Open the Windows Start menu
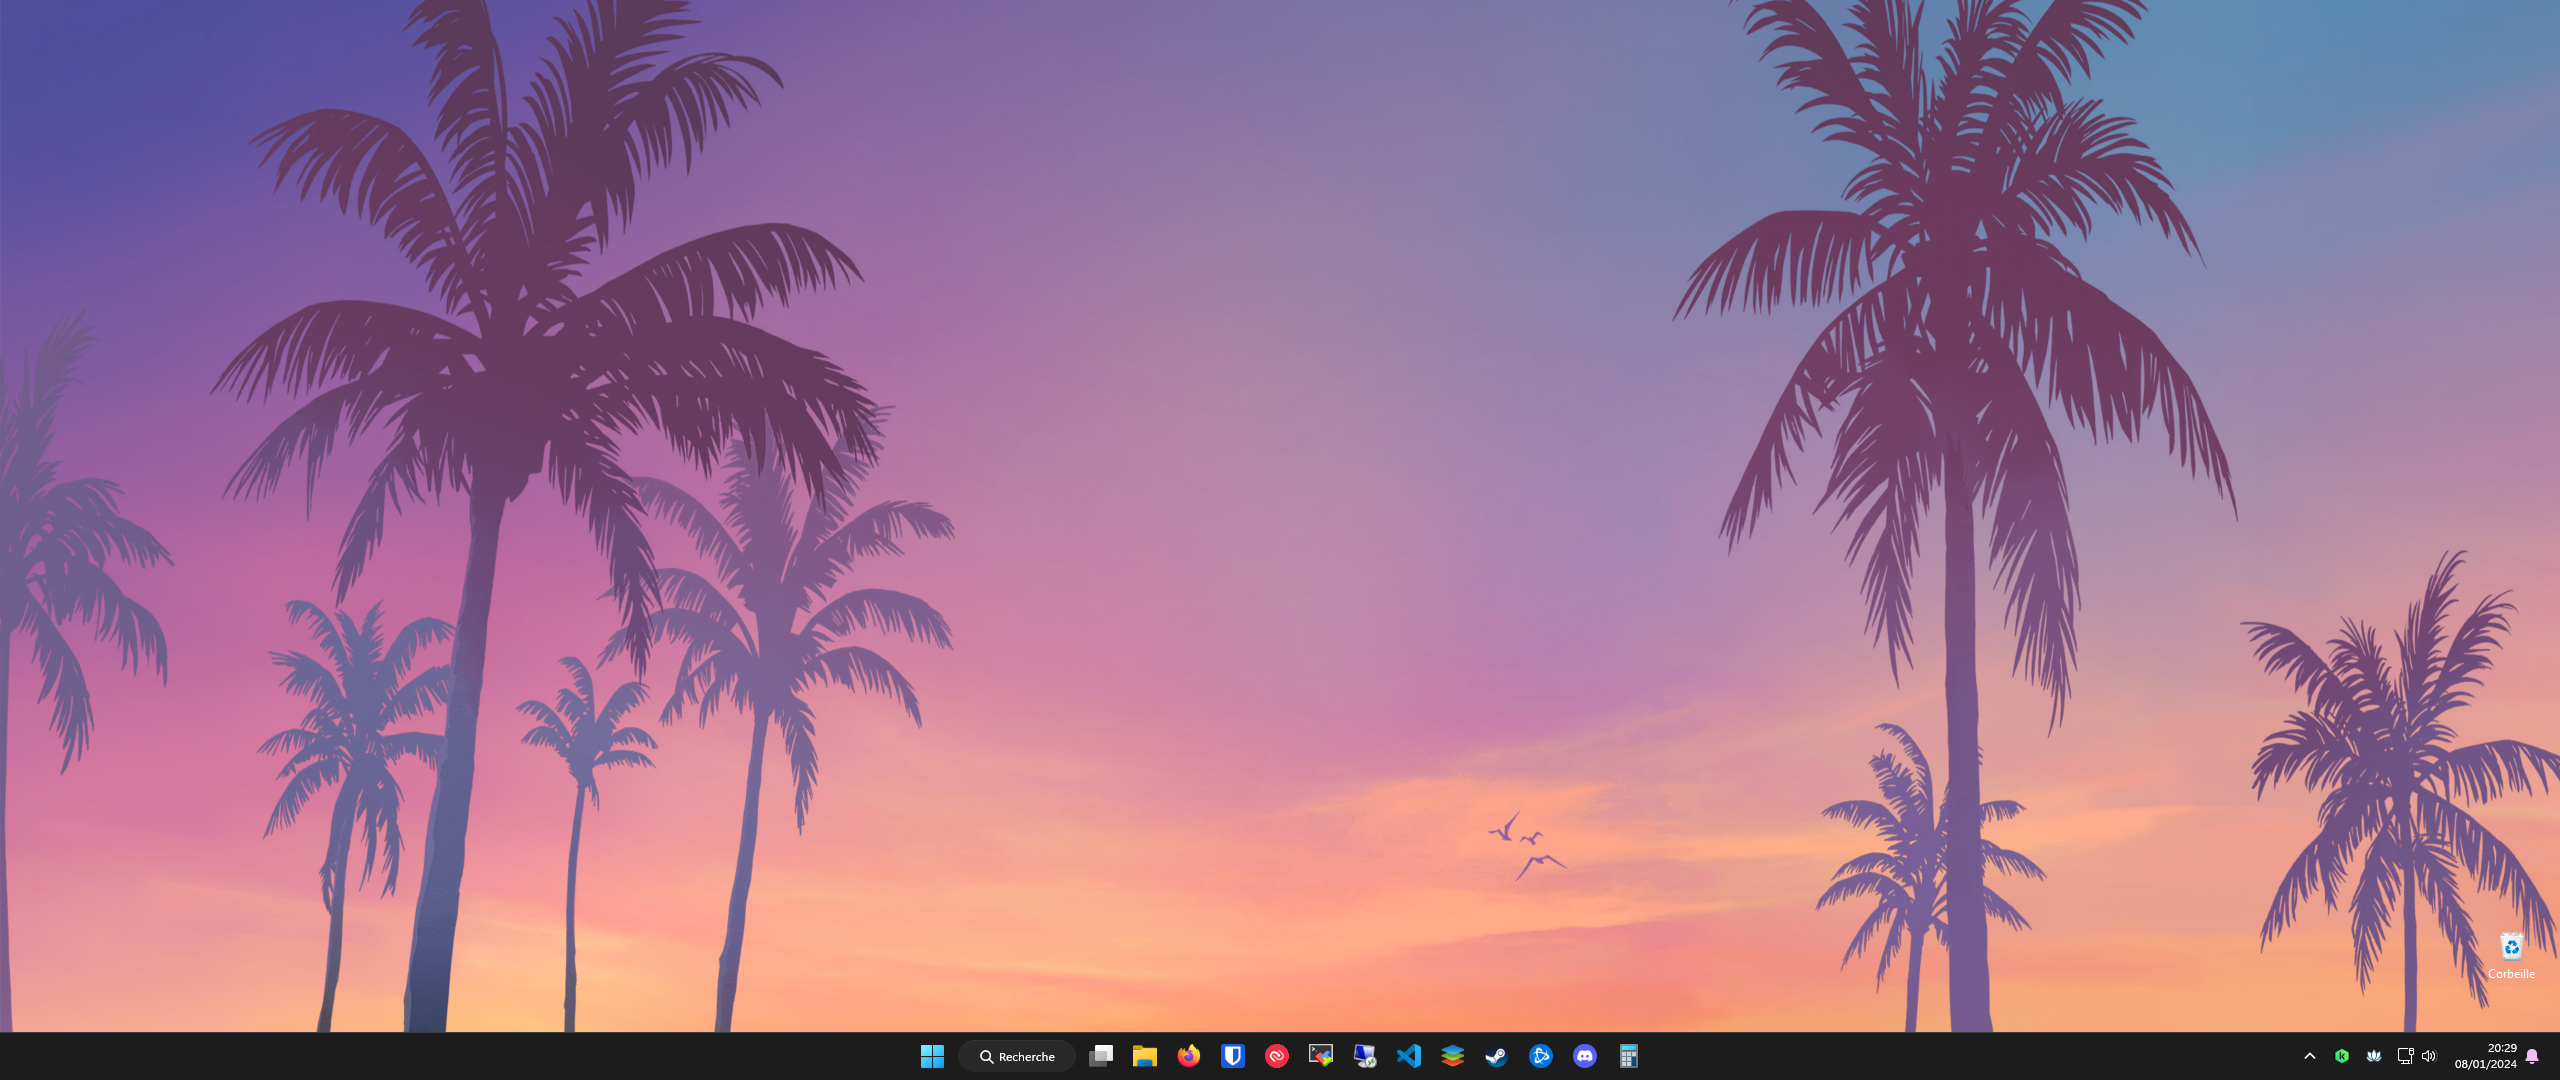The image size is (2560, 1080). [932, 1056]
